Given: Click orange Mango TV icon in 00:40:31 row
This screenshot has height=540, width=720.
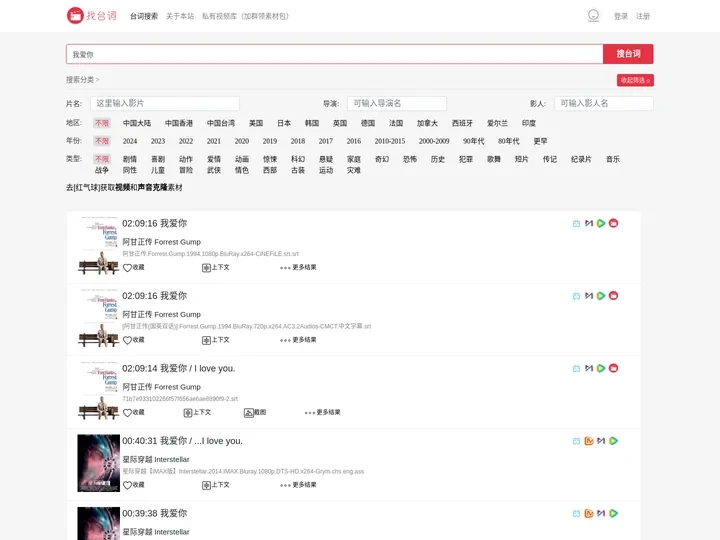Looking at the screenshot, I should pos(589,441).
